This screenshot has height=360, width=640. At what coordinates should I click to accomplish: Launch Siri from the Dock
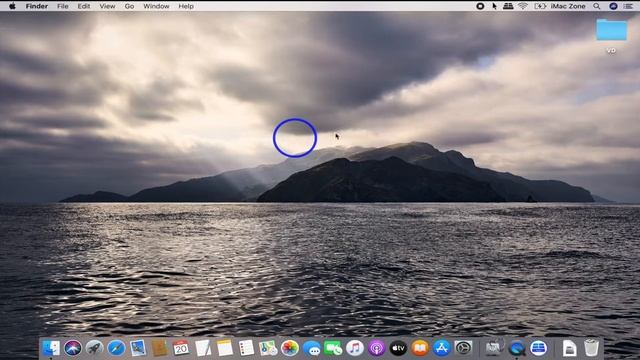click(73, 348)
